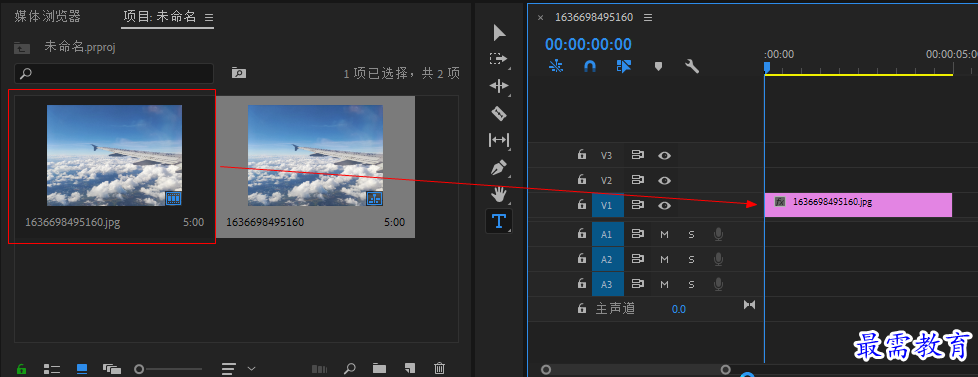Viewport: 978px width, 377px height.
Task: Mute audio track A2
Action: 664,260
